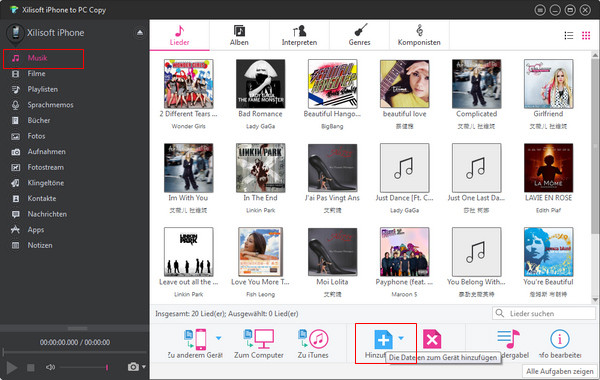The width and height of the screenshot is (600, 380).
Task: Select You Belong With Me placeholder cover
Action: [x=476, y=252]
